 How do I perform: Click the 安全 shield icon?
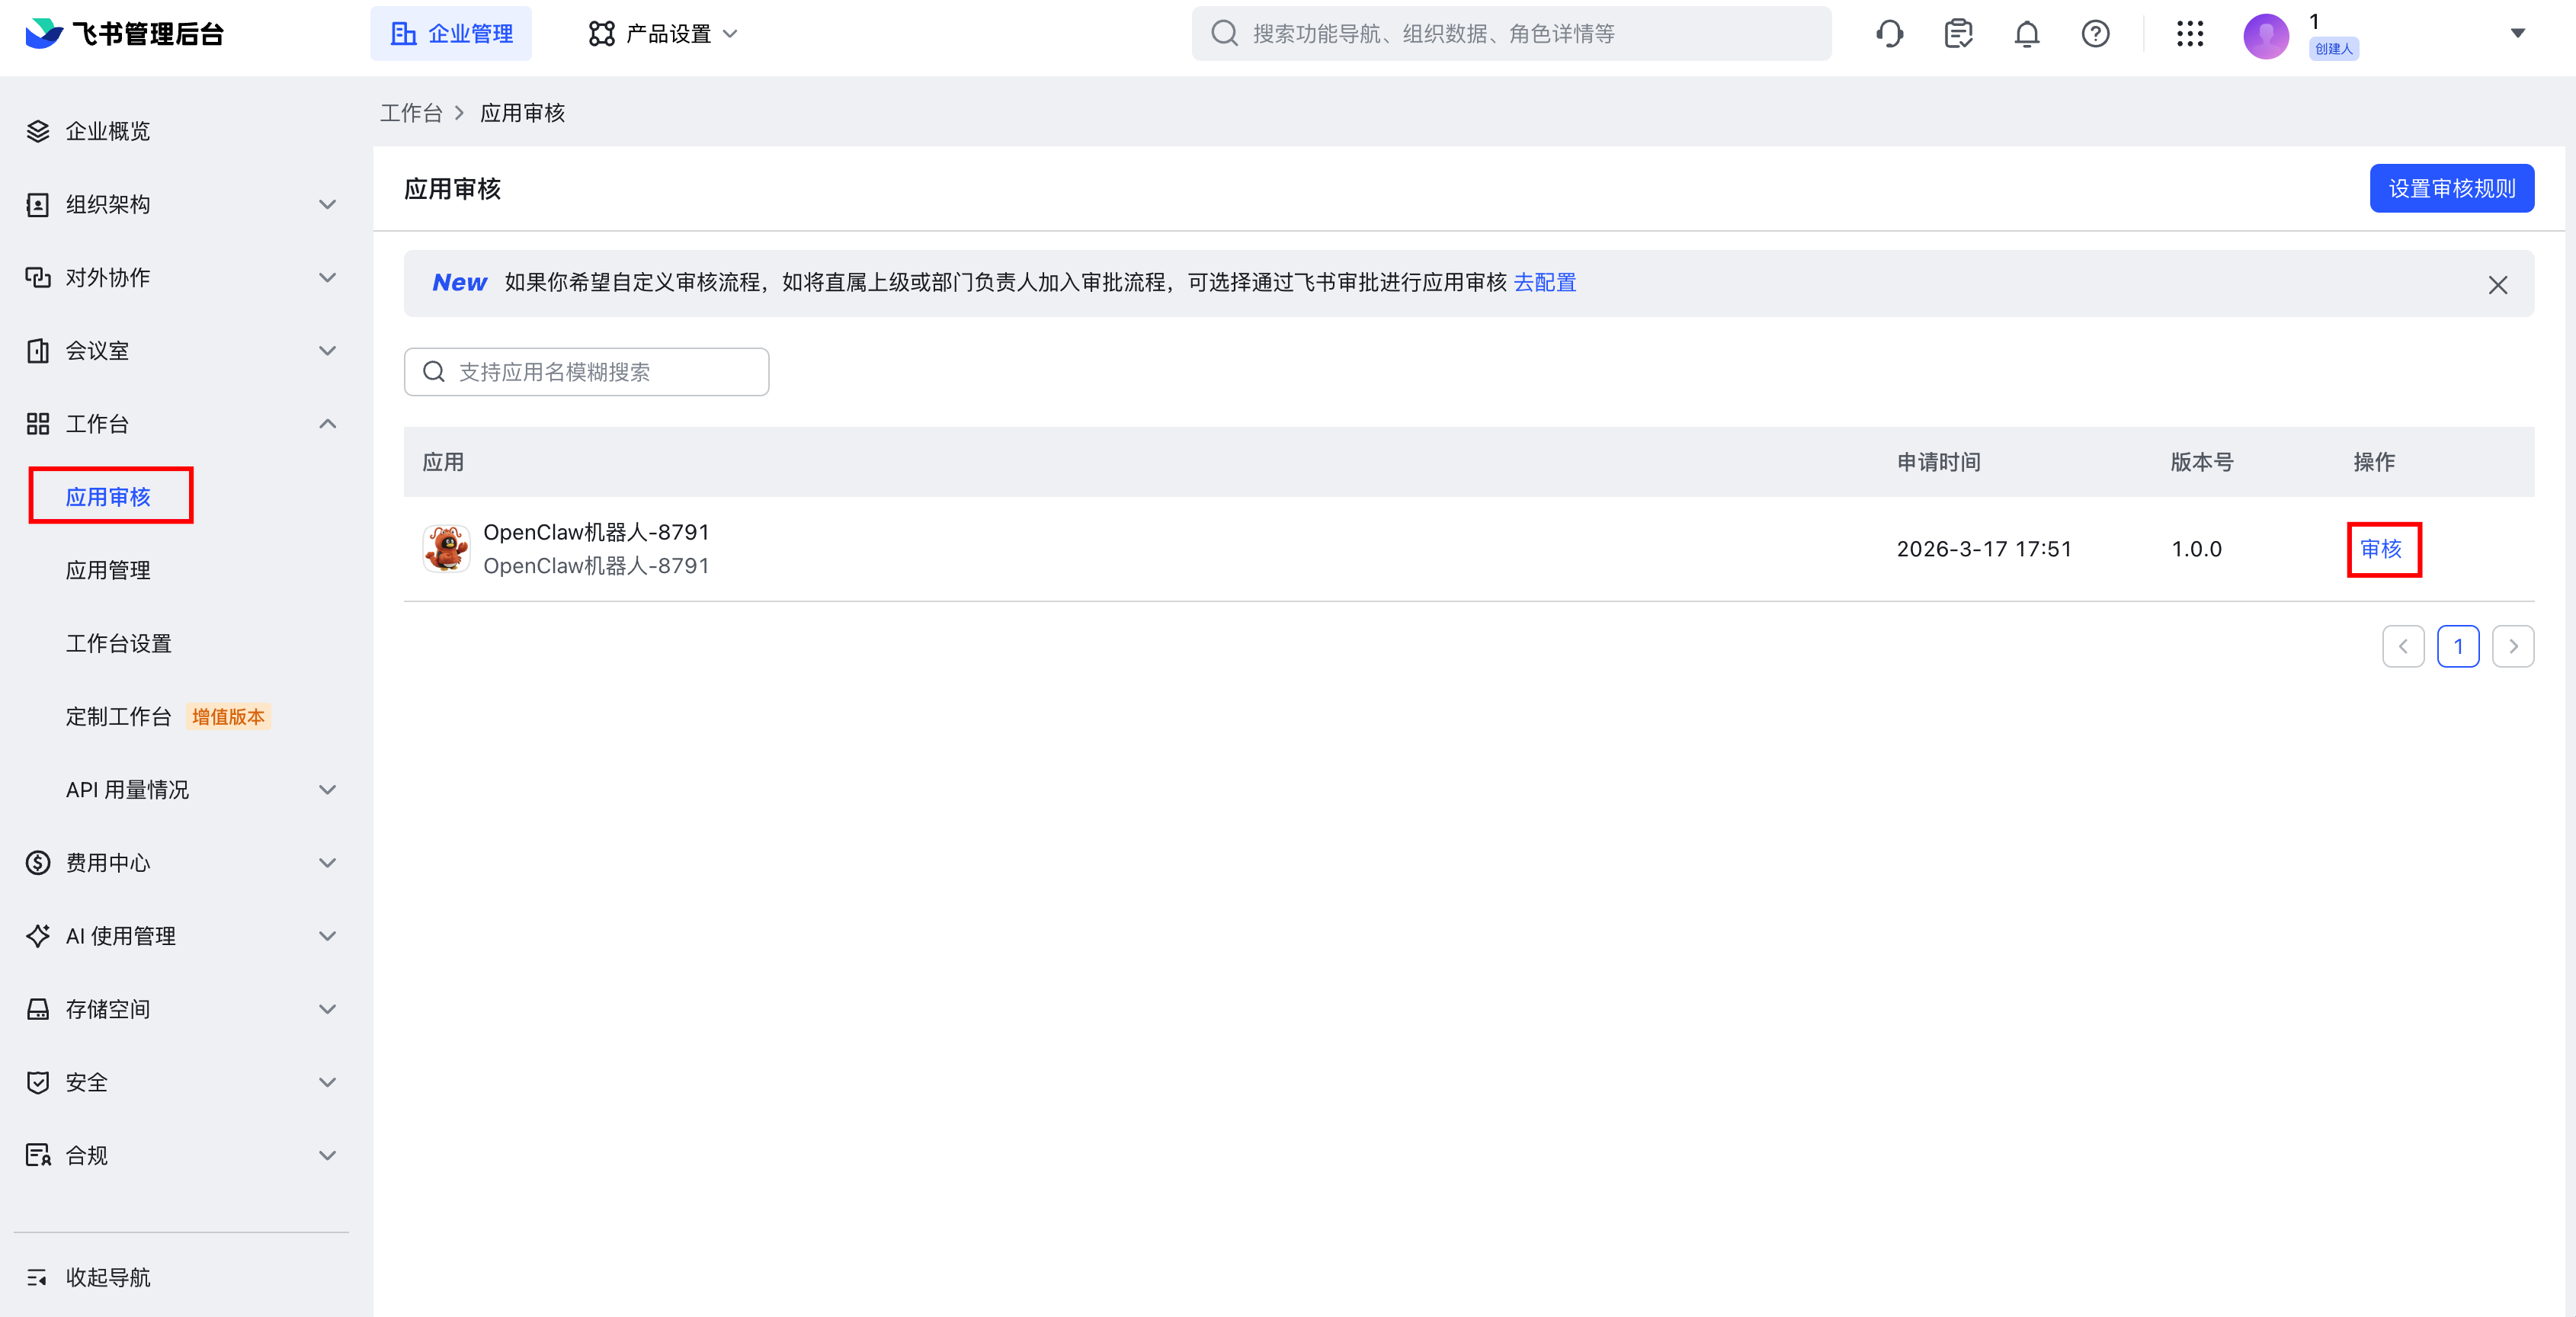[37, 1081]
